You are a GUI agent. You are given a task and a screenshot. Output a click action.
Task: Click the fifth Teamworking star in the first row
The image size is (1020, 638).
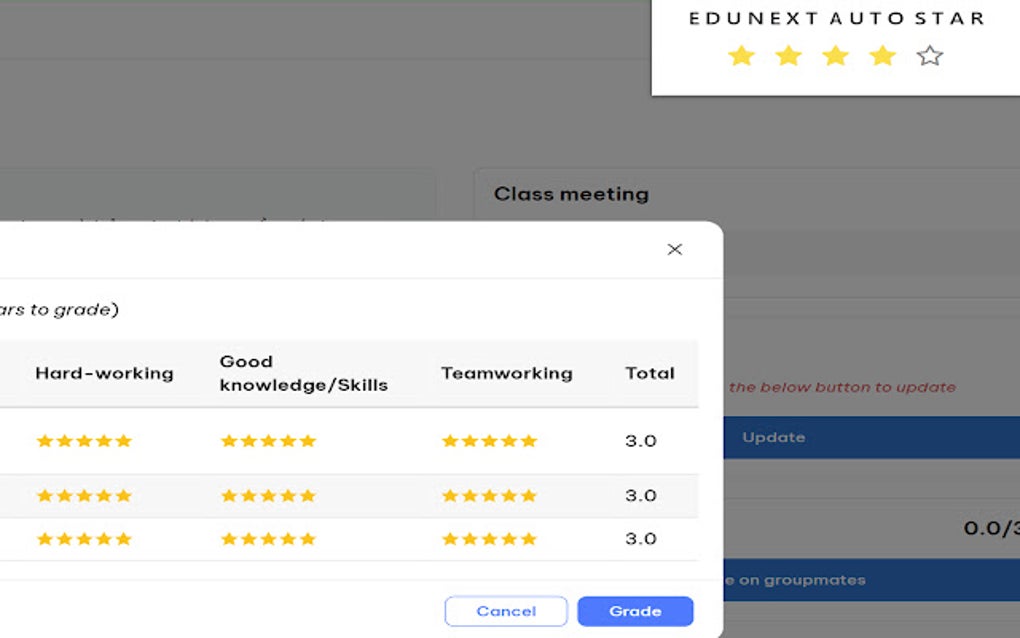(x=529, y=440)
